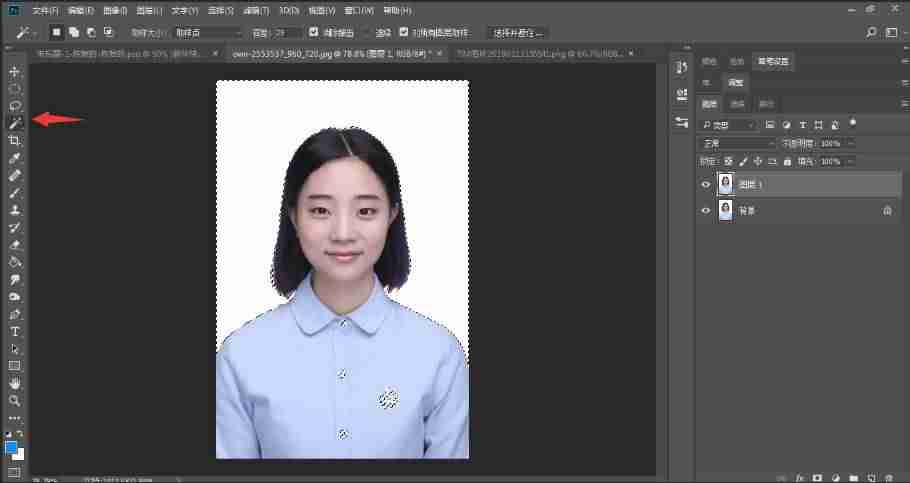Change screen mode at toolbar bottom
This screenshot has width=910, height=483.
tap(14, 473)
